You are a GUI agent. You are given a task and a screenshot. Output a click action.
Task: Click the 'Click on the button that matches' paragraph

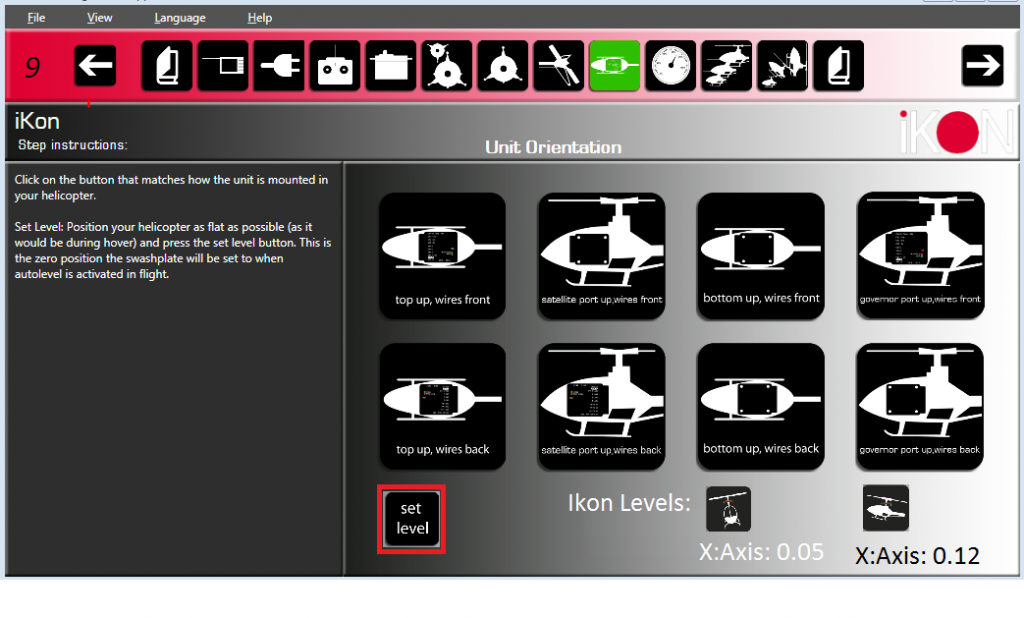tap(171, 187)
